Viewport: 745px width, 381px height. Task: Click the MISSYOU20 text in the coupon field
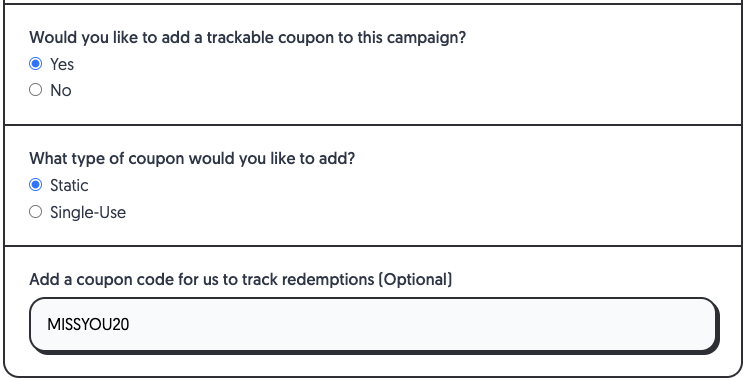[x=88, y=324]
